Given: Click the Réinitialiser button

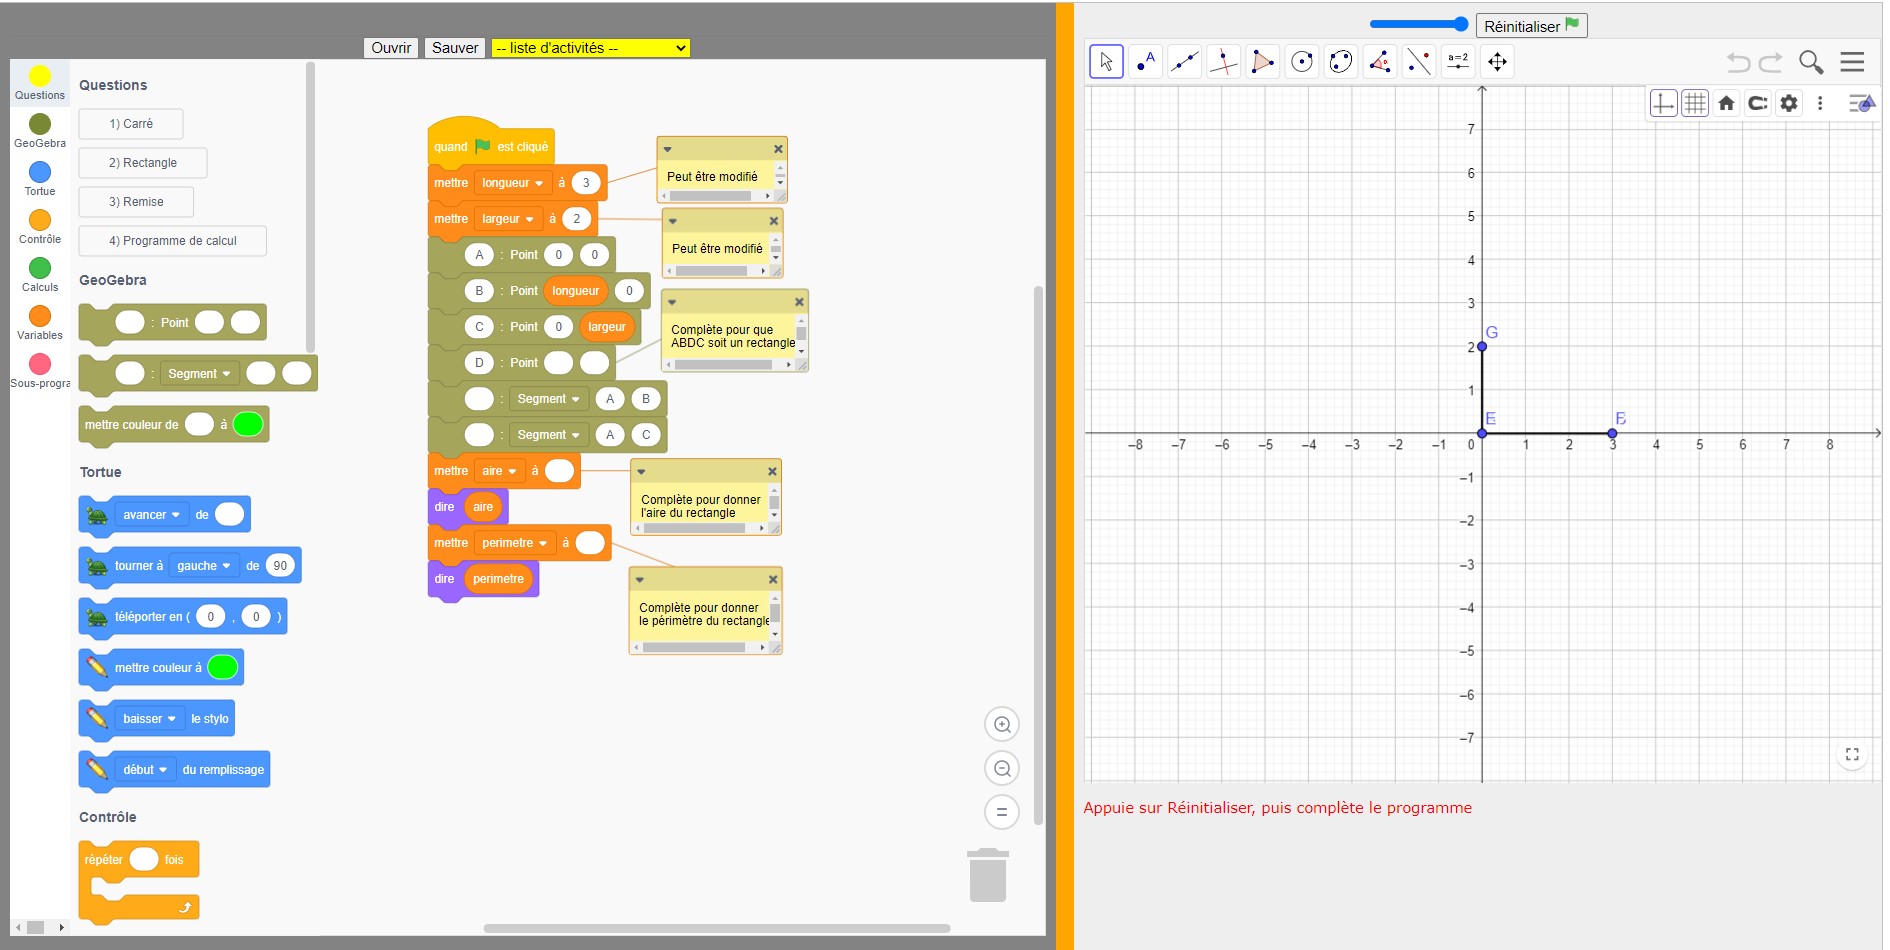Looking at the screenshot, I should pos(1531,26).
